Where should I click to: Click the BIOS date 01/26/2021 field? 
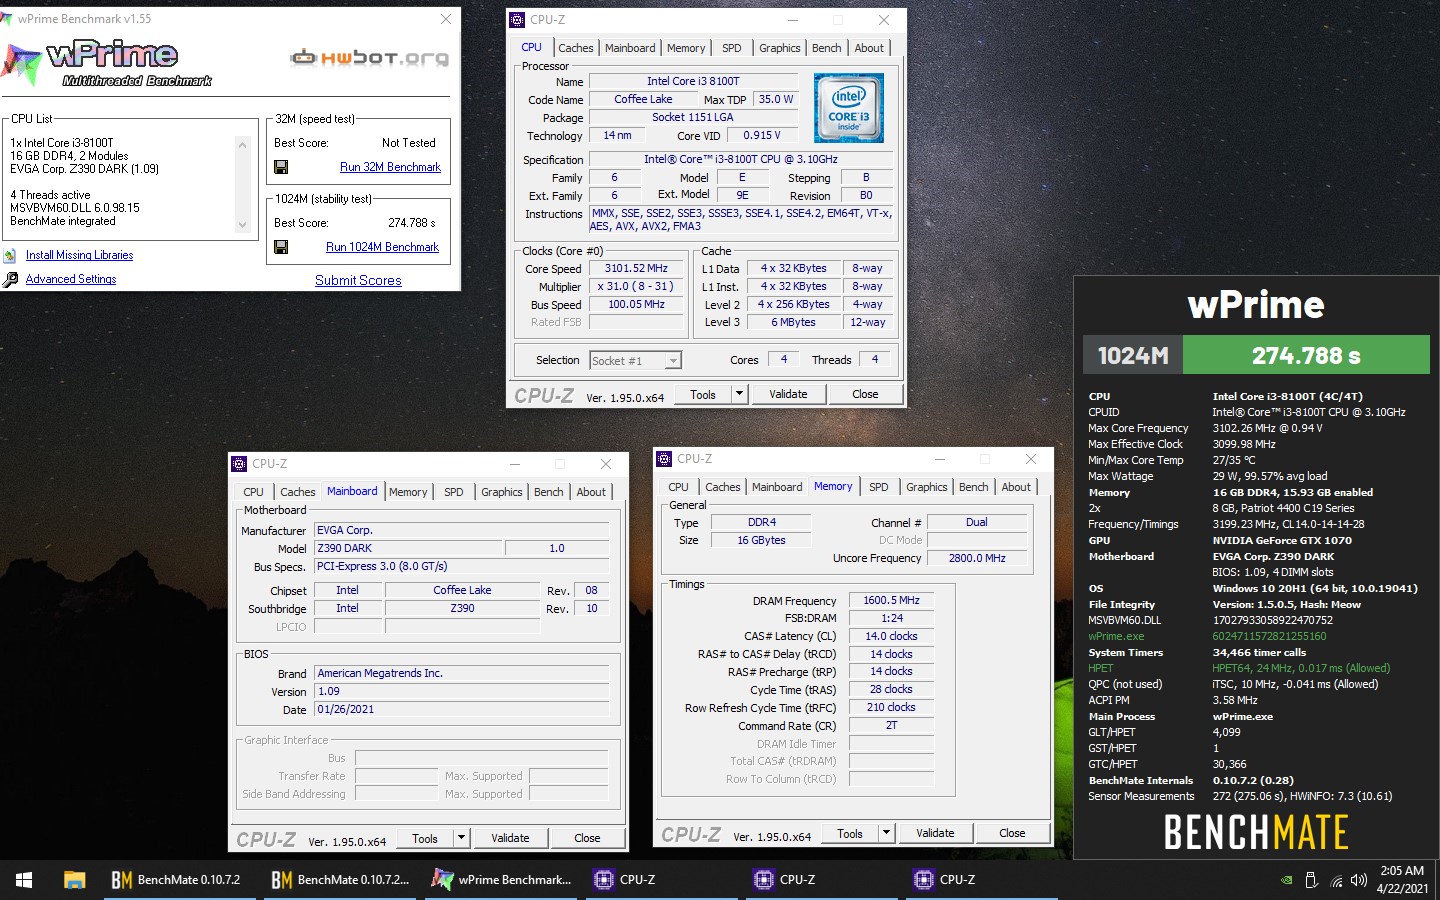coord(461,709)
